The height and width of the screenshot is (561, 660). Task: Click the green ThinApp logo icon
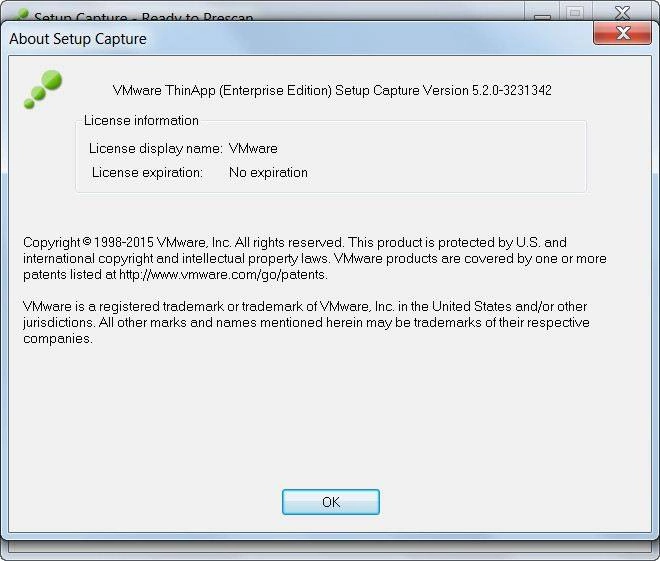click(x=43, y=89)
